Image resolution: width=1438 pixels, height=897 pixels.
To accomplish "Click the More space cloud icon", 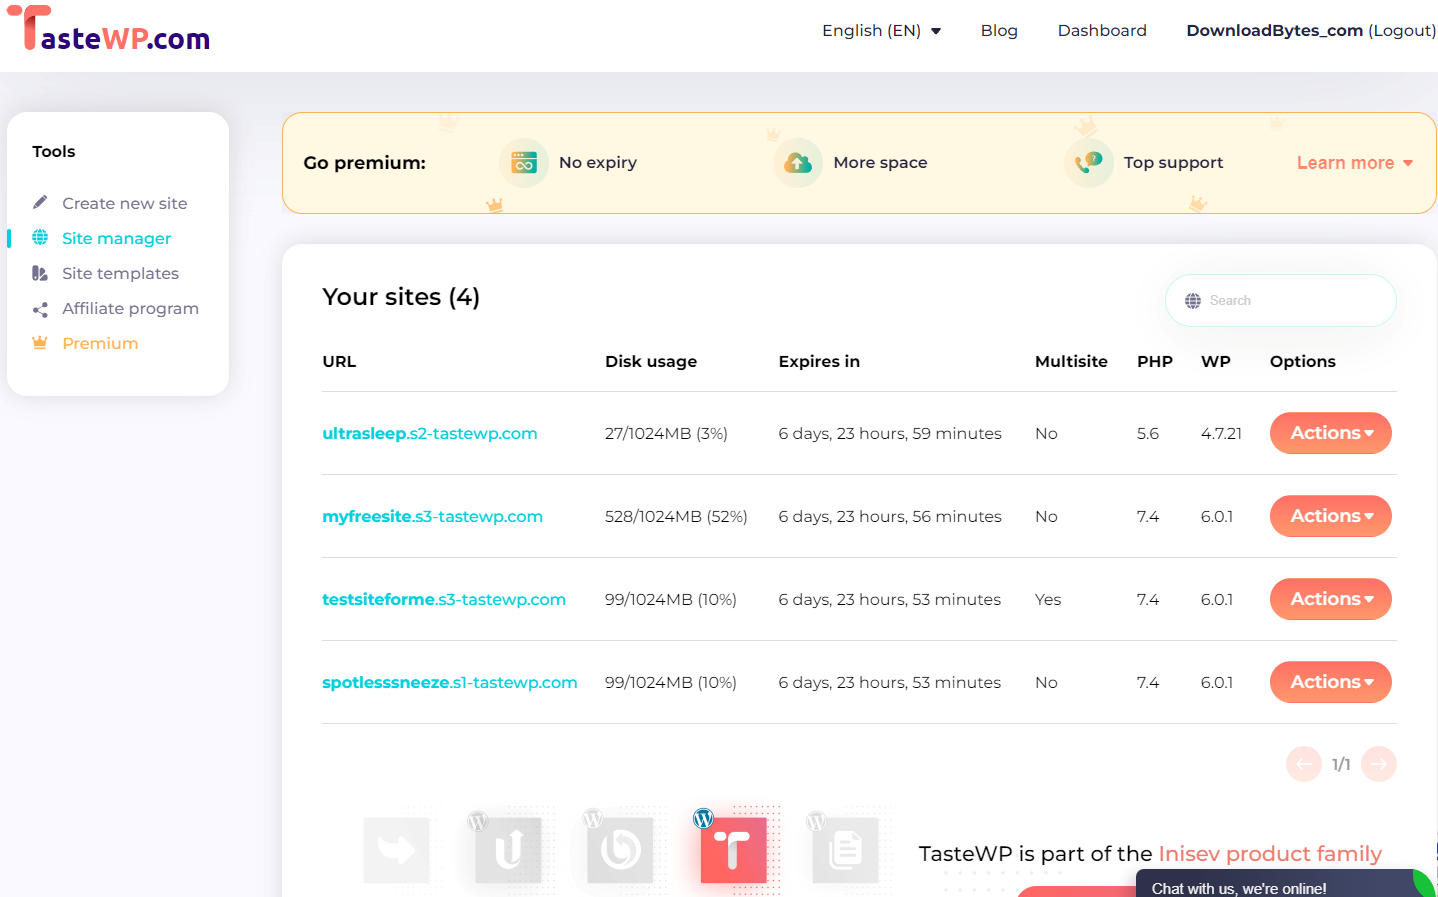I will (x=798, y=163).
